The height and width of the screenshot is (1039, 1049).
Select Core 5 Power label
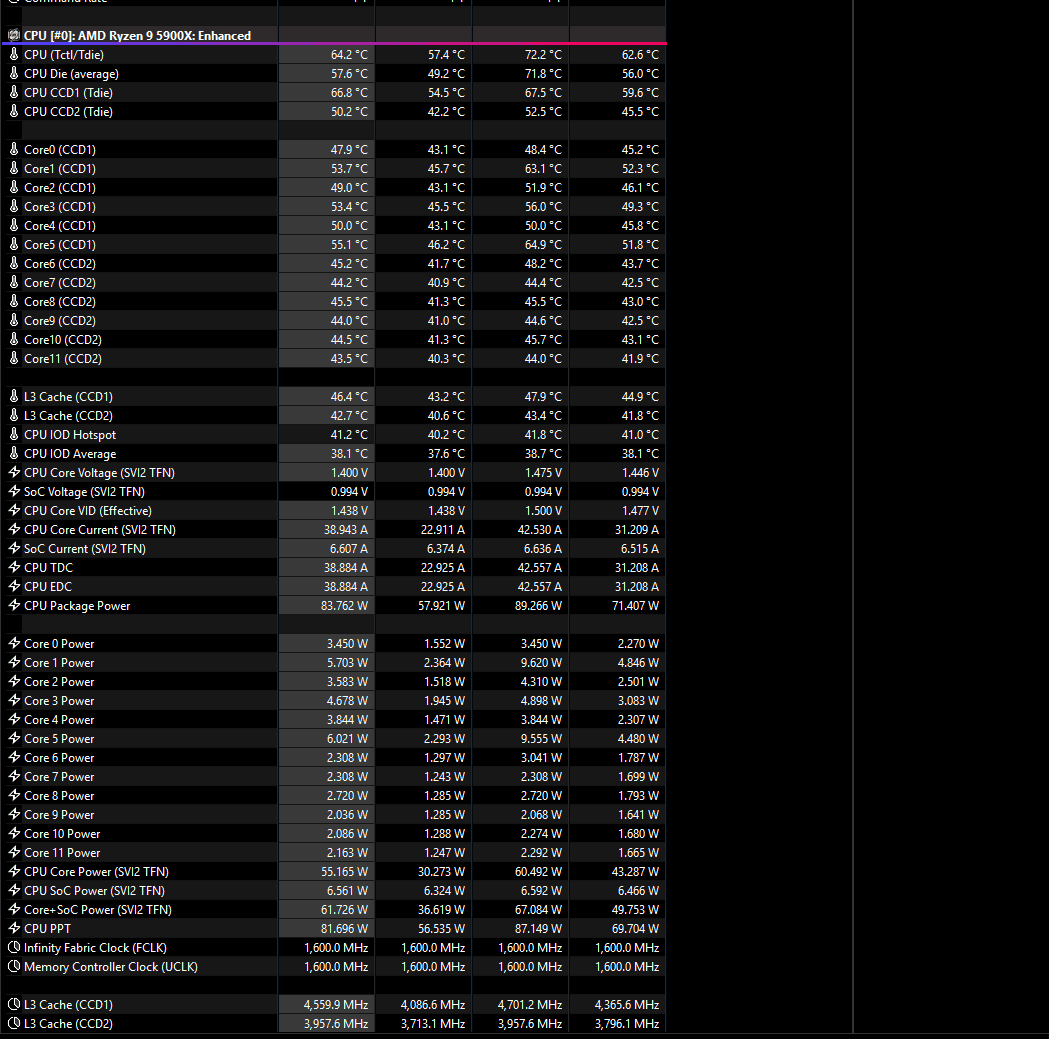[59, 739]
